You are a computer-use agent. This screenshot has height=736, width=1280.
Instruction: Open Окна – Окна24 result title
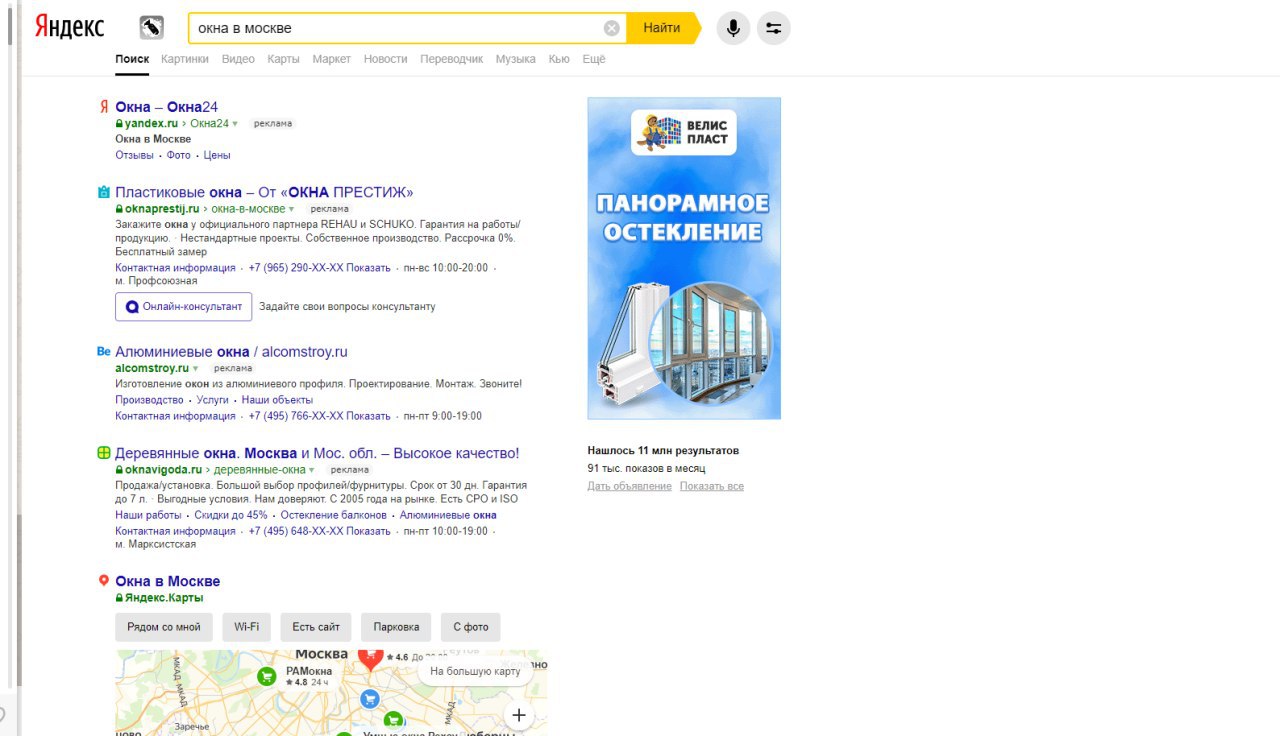tap(166, 107)
